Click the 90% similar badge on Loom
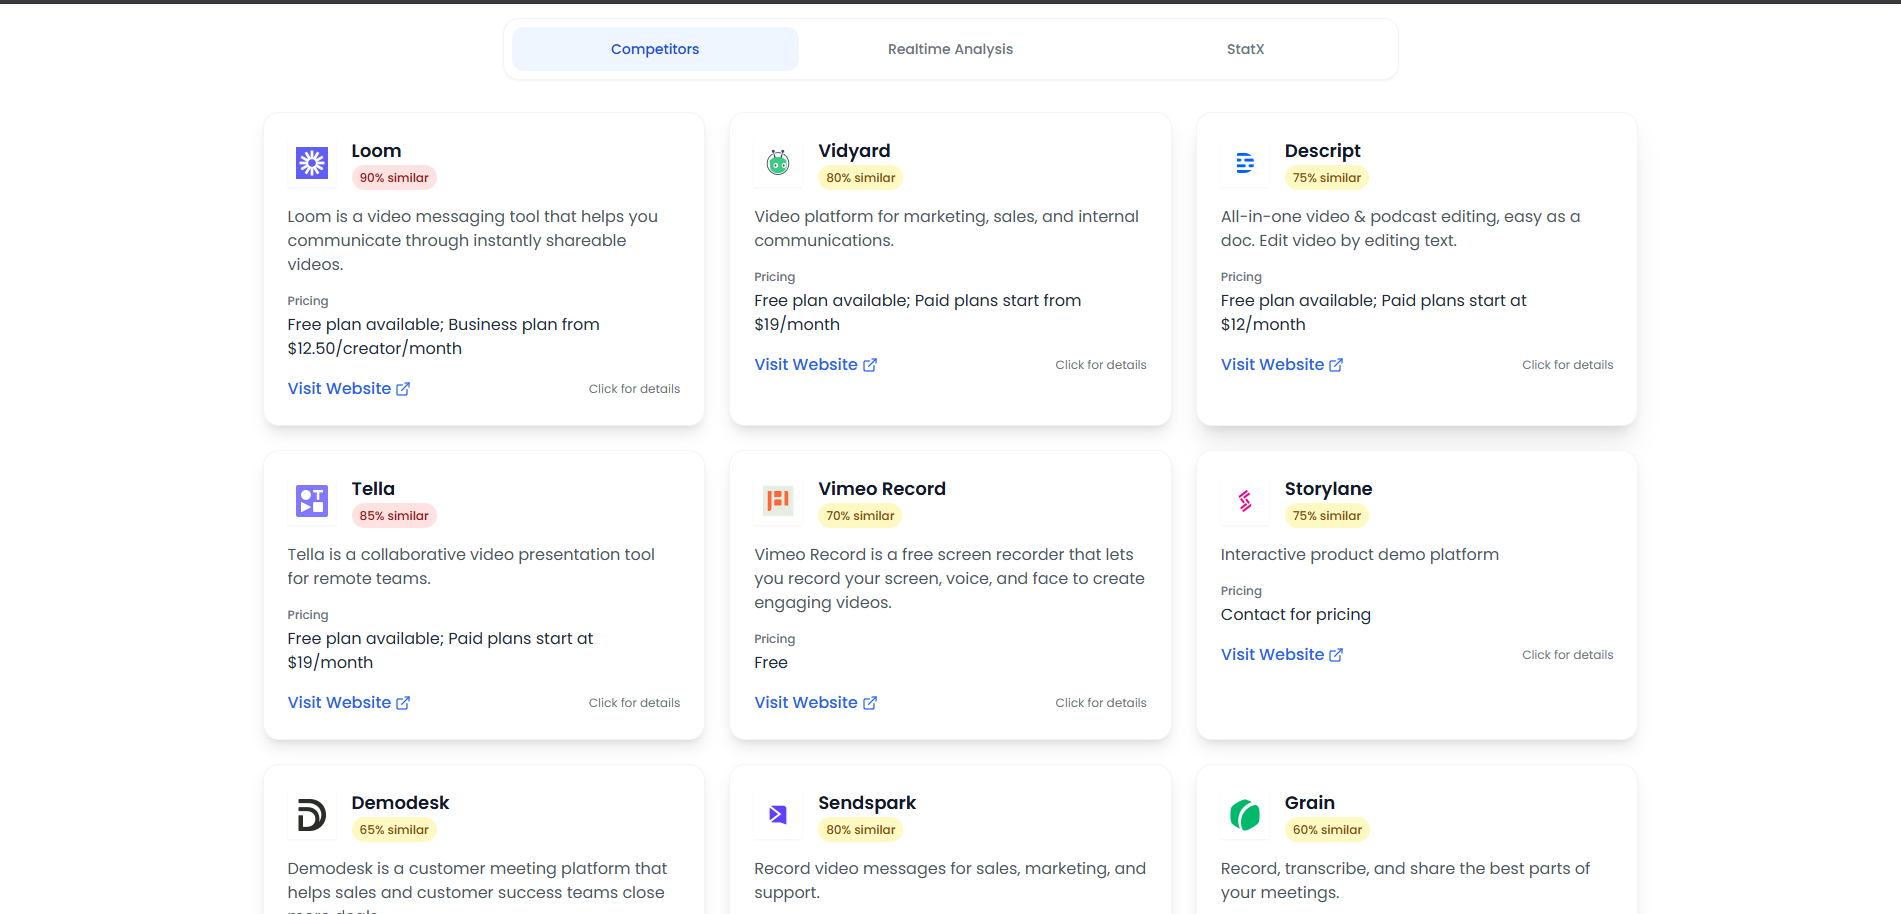This screenshot has height=914, width=1901. (394, 178)
